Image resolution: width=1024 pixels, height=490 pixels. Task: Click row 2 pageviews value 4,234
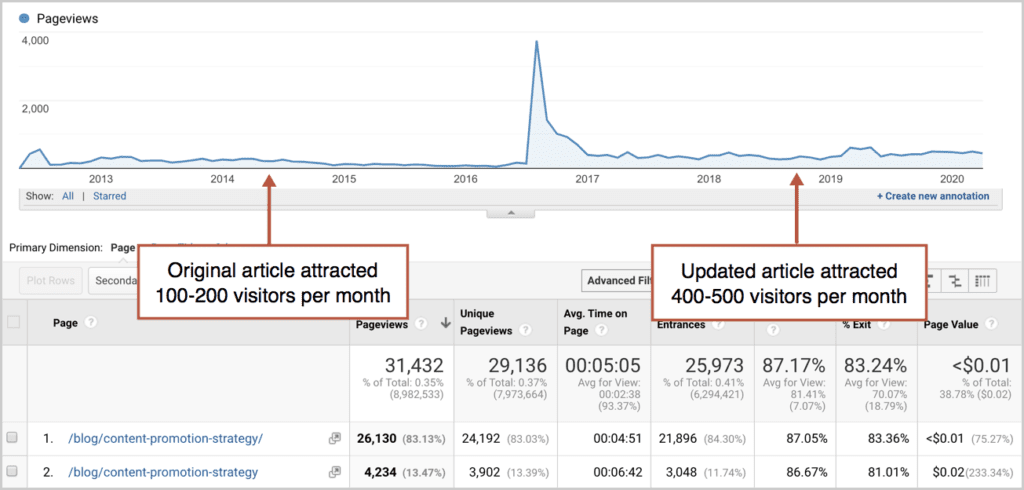click(379, 472)
